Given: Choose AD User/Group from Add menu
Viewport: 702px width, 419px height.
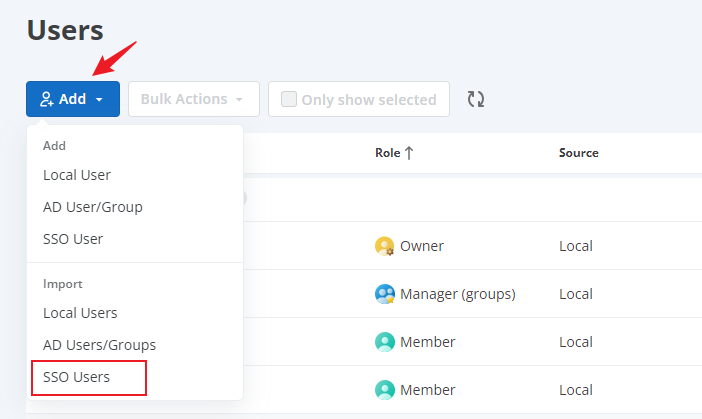Looking at the screenshot, I should click(93, 207).
